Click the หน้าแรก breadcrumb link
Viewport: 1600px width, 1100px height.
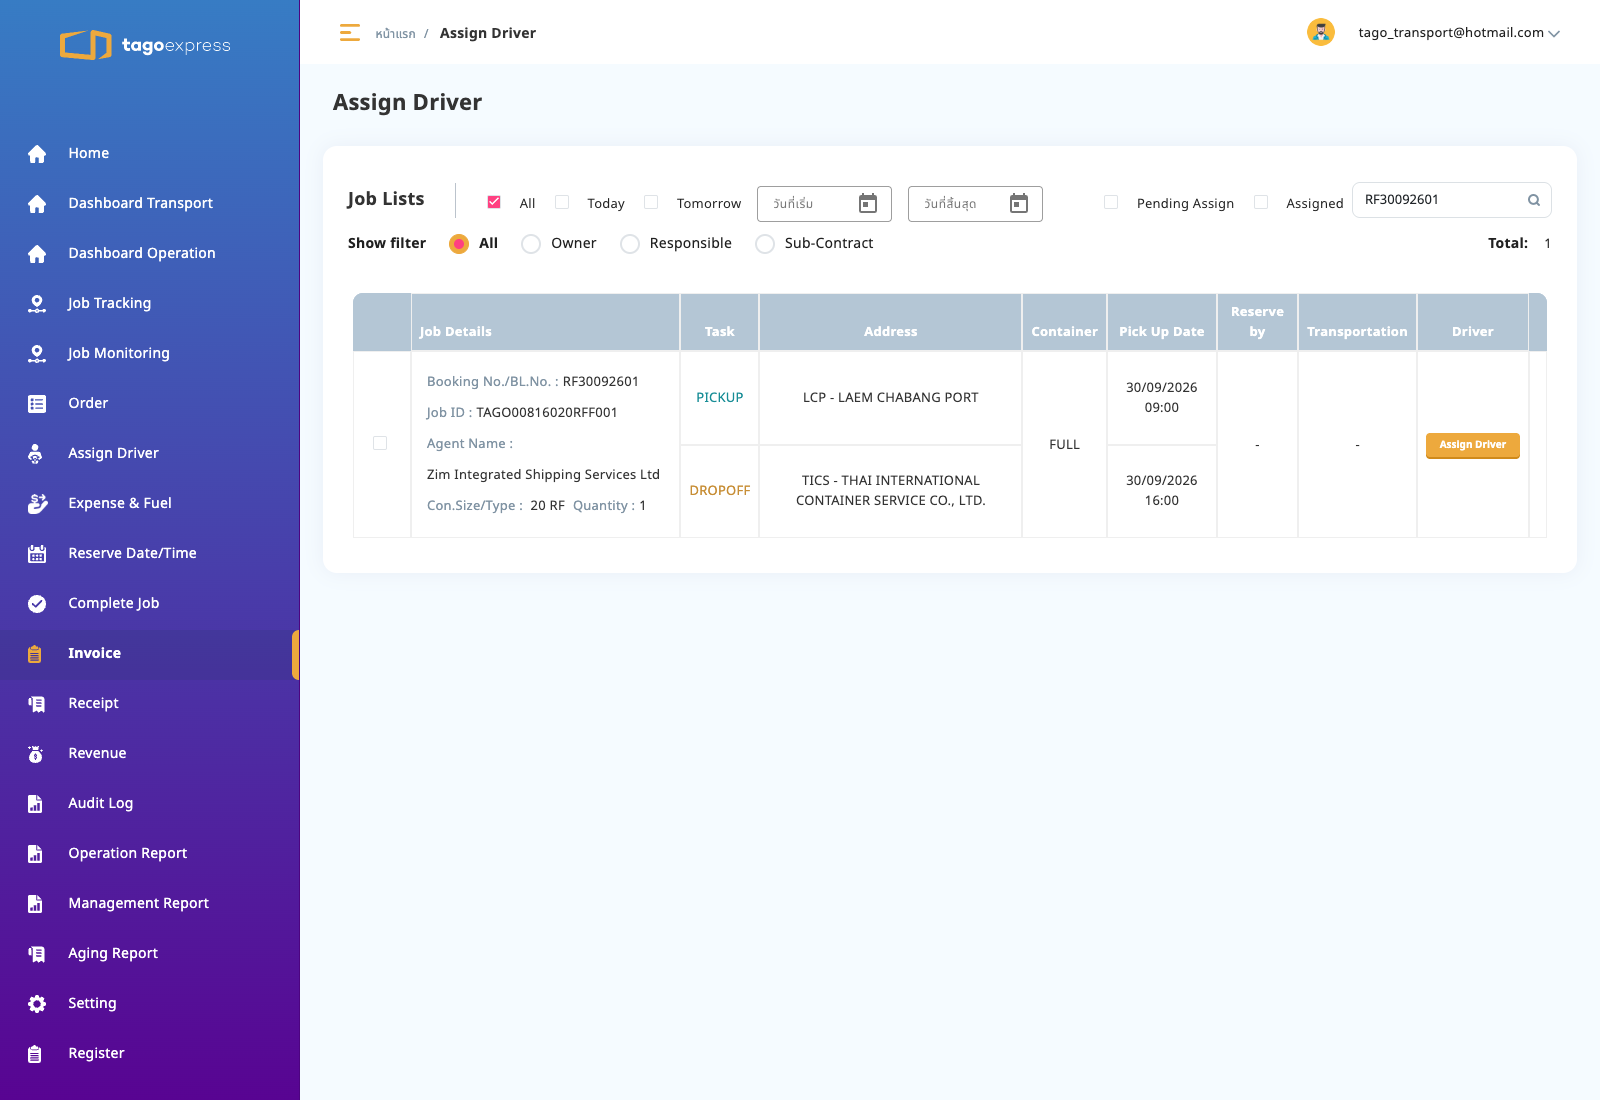pos(395,34)
